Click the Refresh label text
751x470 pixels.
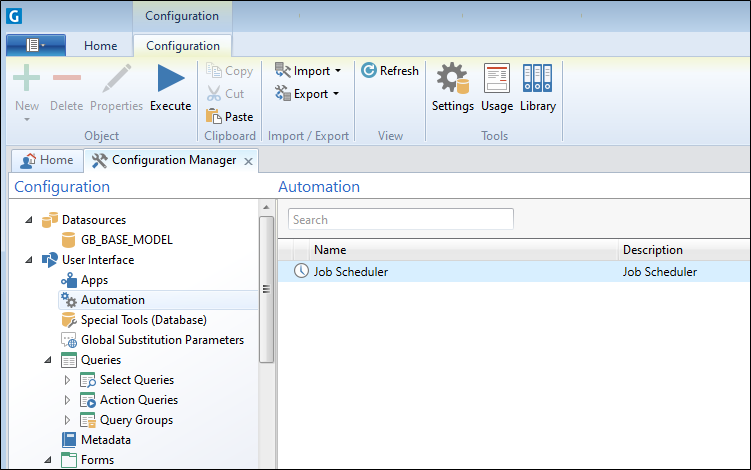(399, 70)
